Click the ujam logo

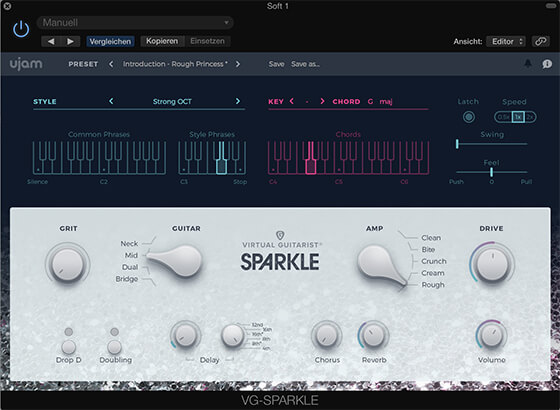pos(26,64)
